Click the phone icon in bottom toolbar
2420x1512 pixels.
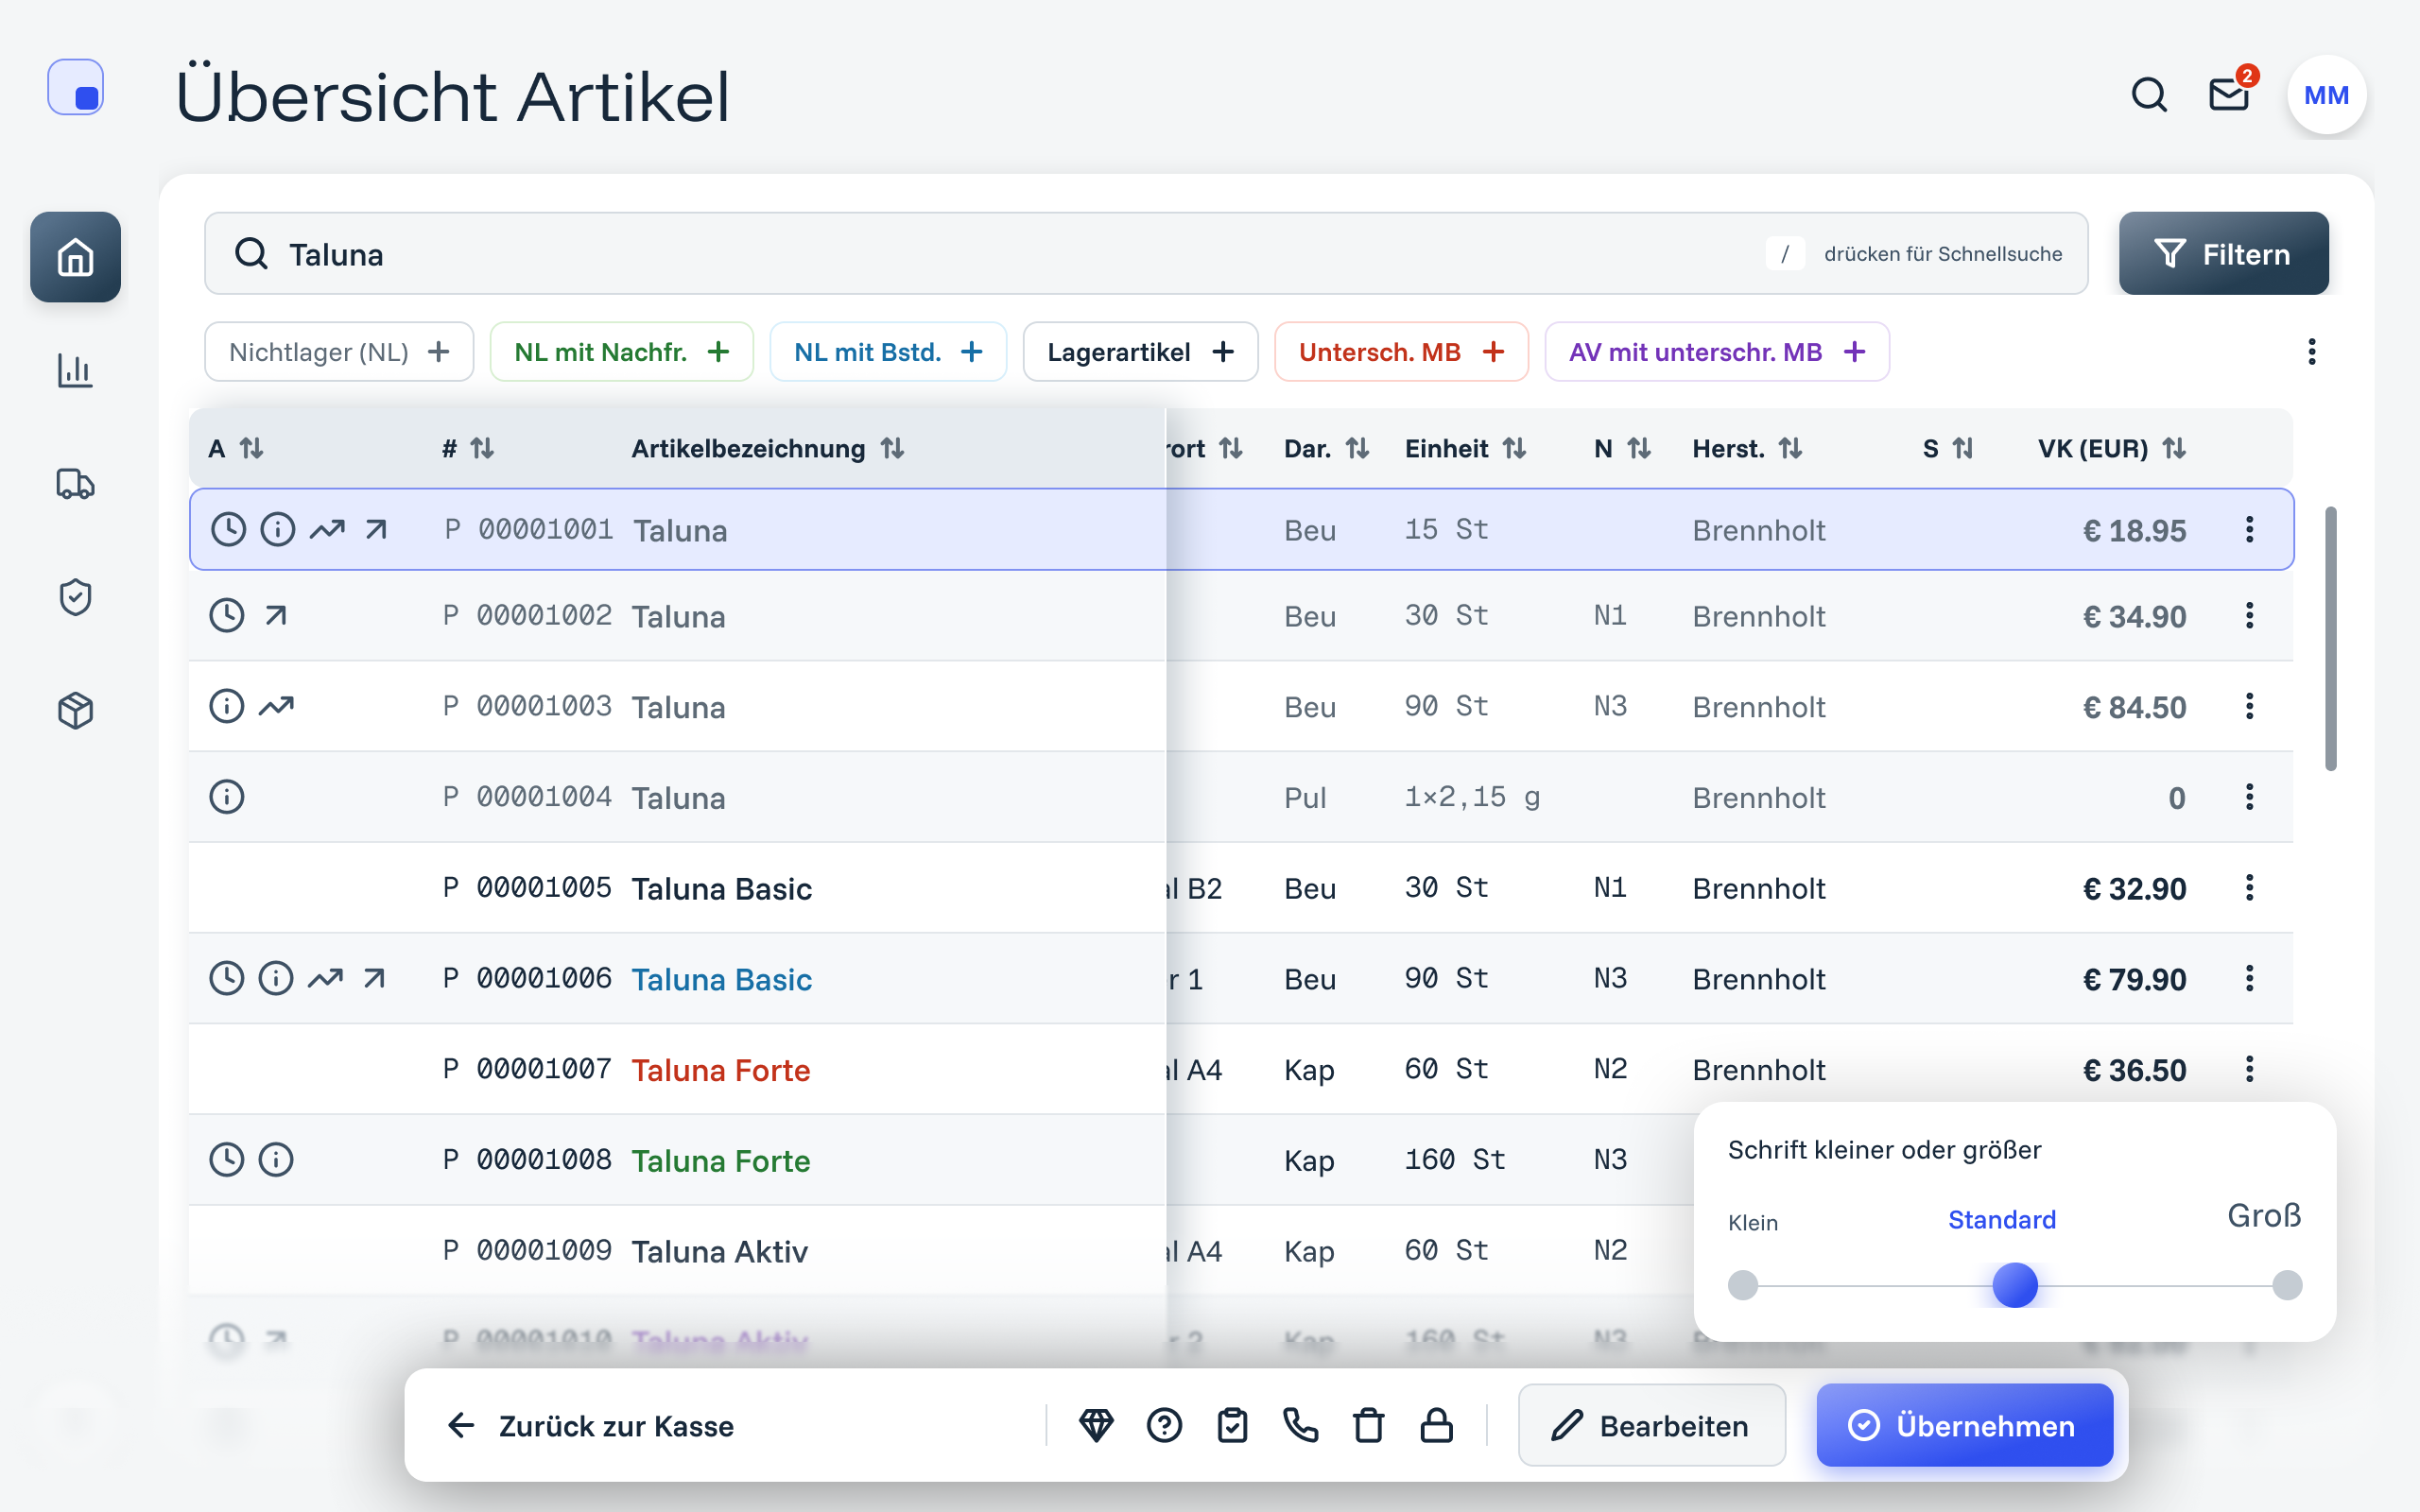tap(1300, 1425)
